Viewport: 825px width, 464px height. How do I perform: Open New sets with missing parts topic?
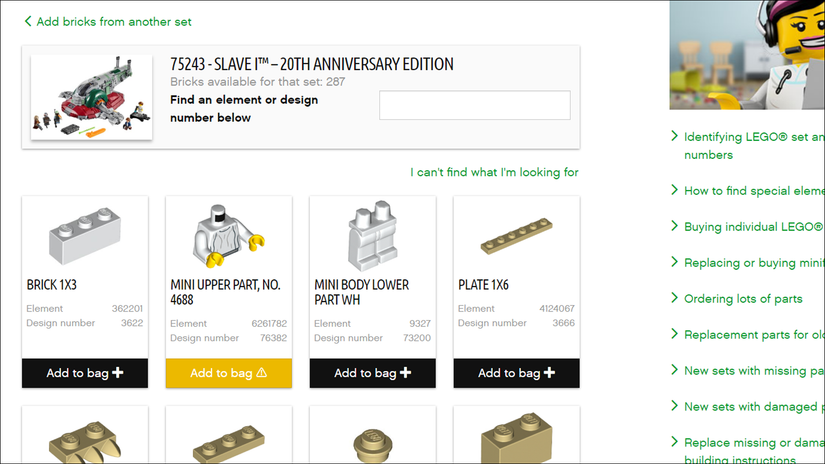(752, 371)
